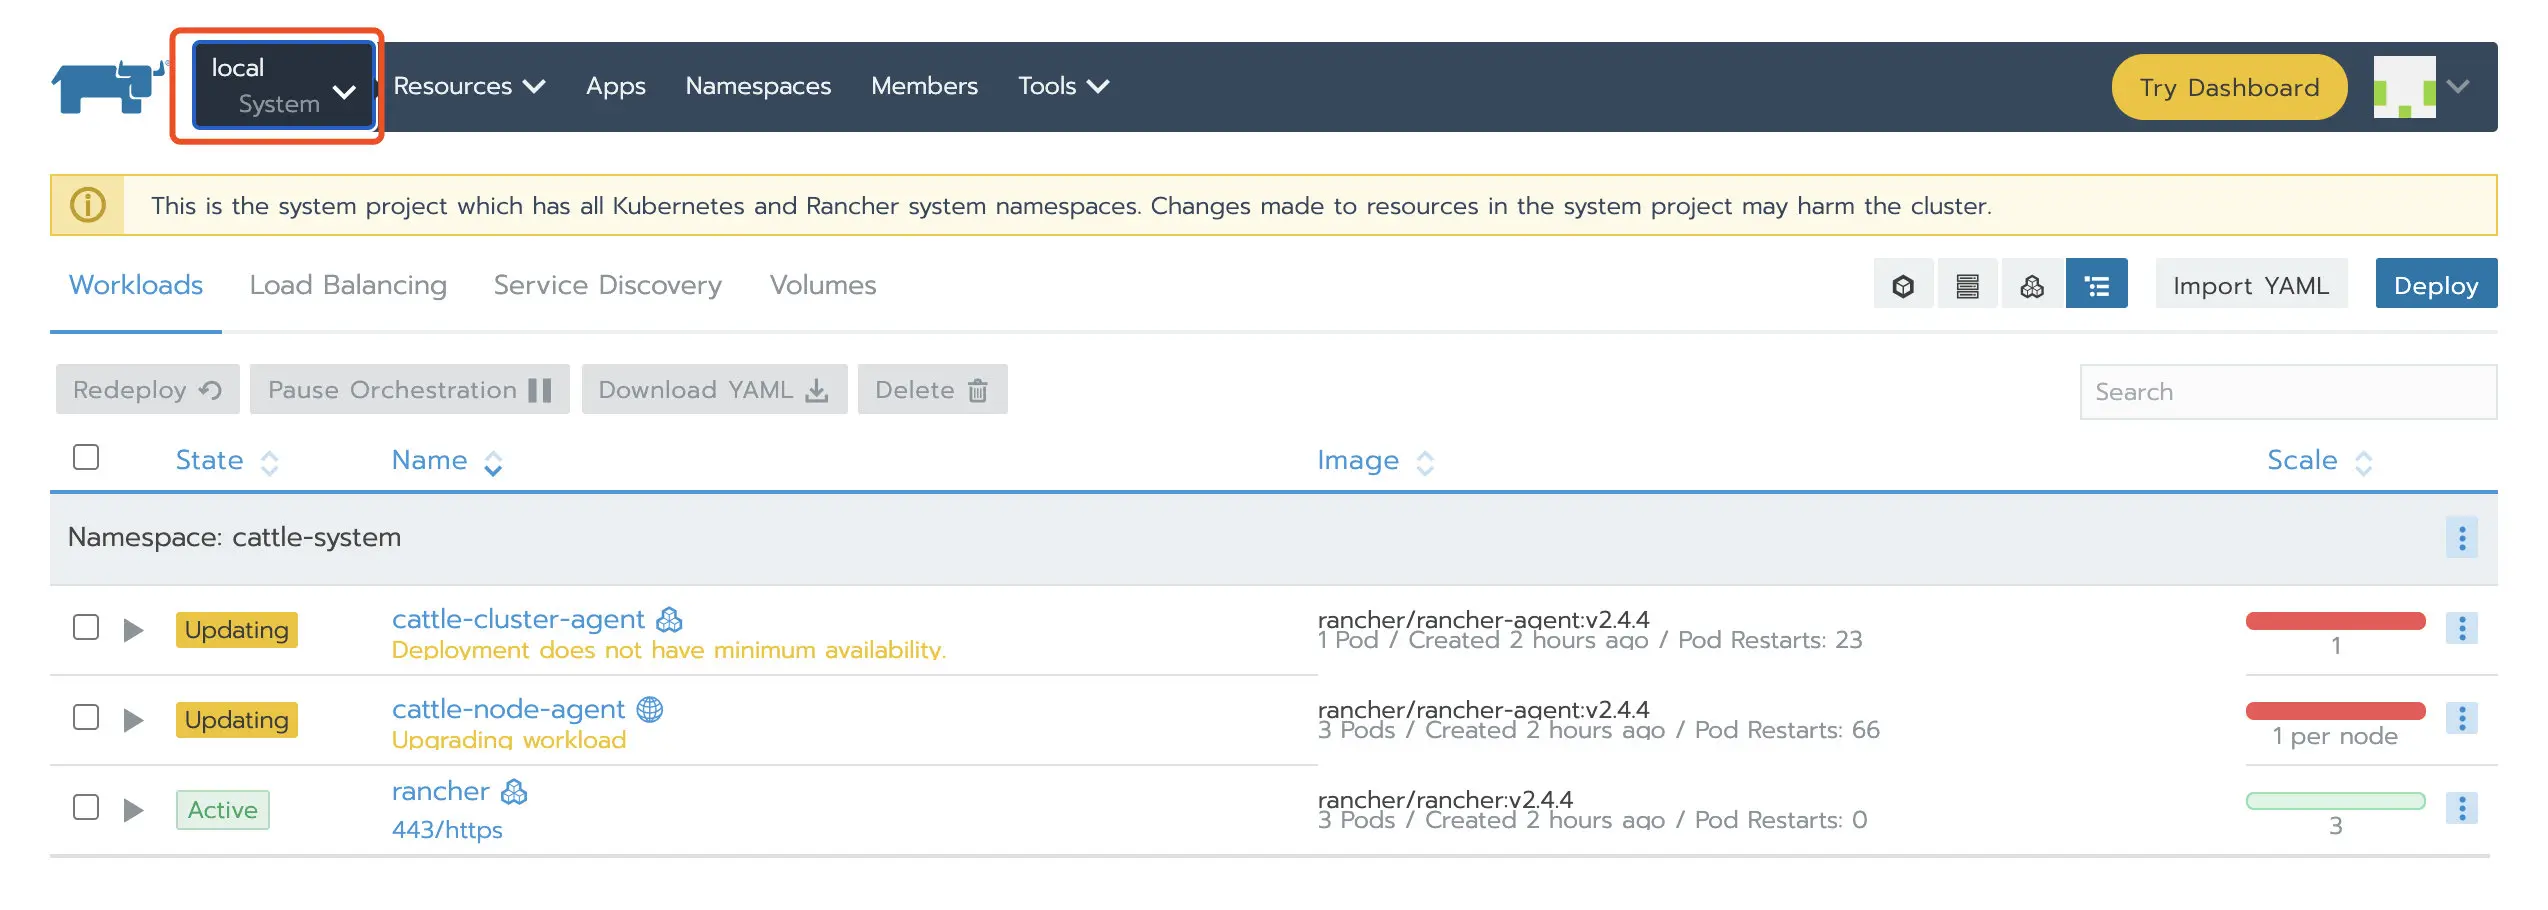The width and height of the screenshot is (2548, 910).
Task: Check the cattle-cluster-agent checkbox
Action: 86,628
